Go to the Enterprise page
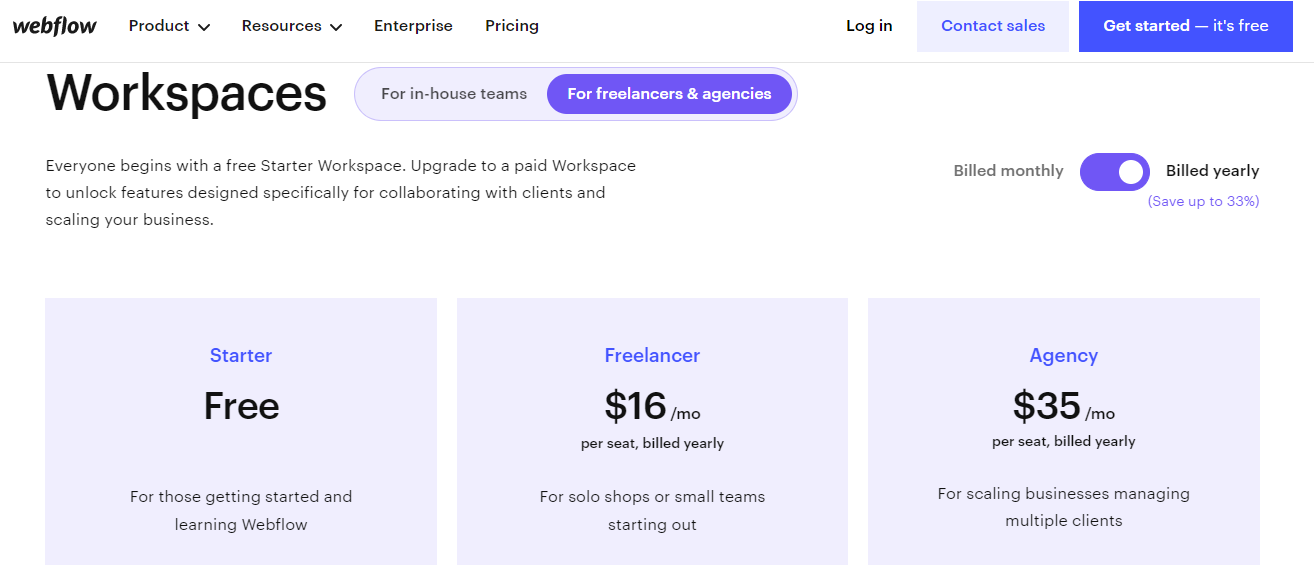The width and height of the screenshot is (1314, 565). tap(413, 26)
